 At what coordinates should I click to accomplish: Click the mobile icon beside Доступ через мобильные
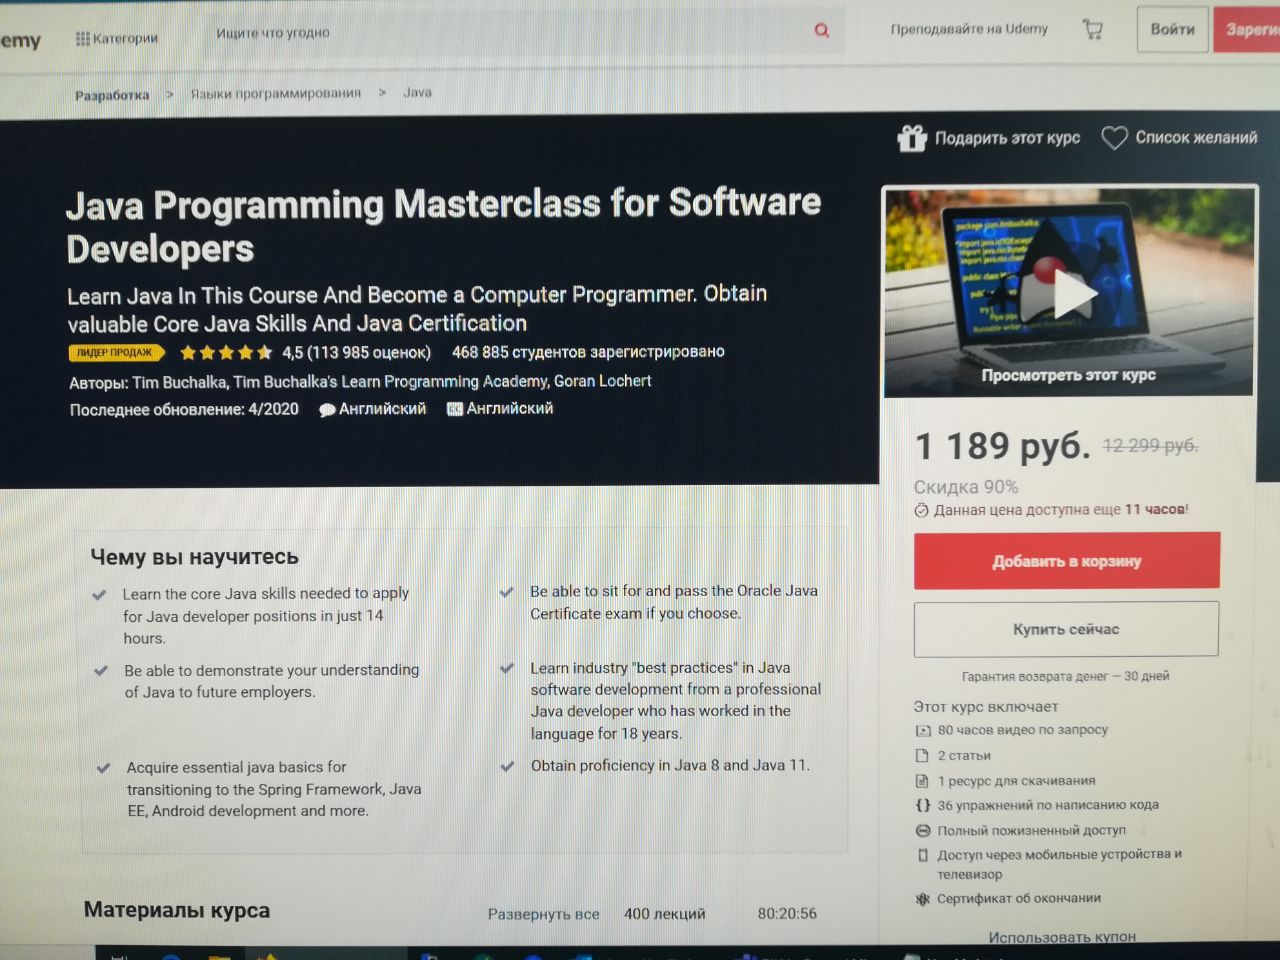click(923, 855)
